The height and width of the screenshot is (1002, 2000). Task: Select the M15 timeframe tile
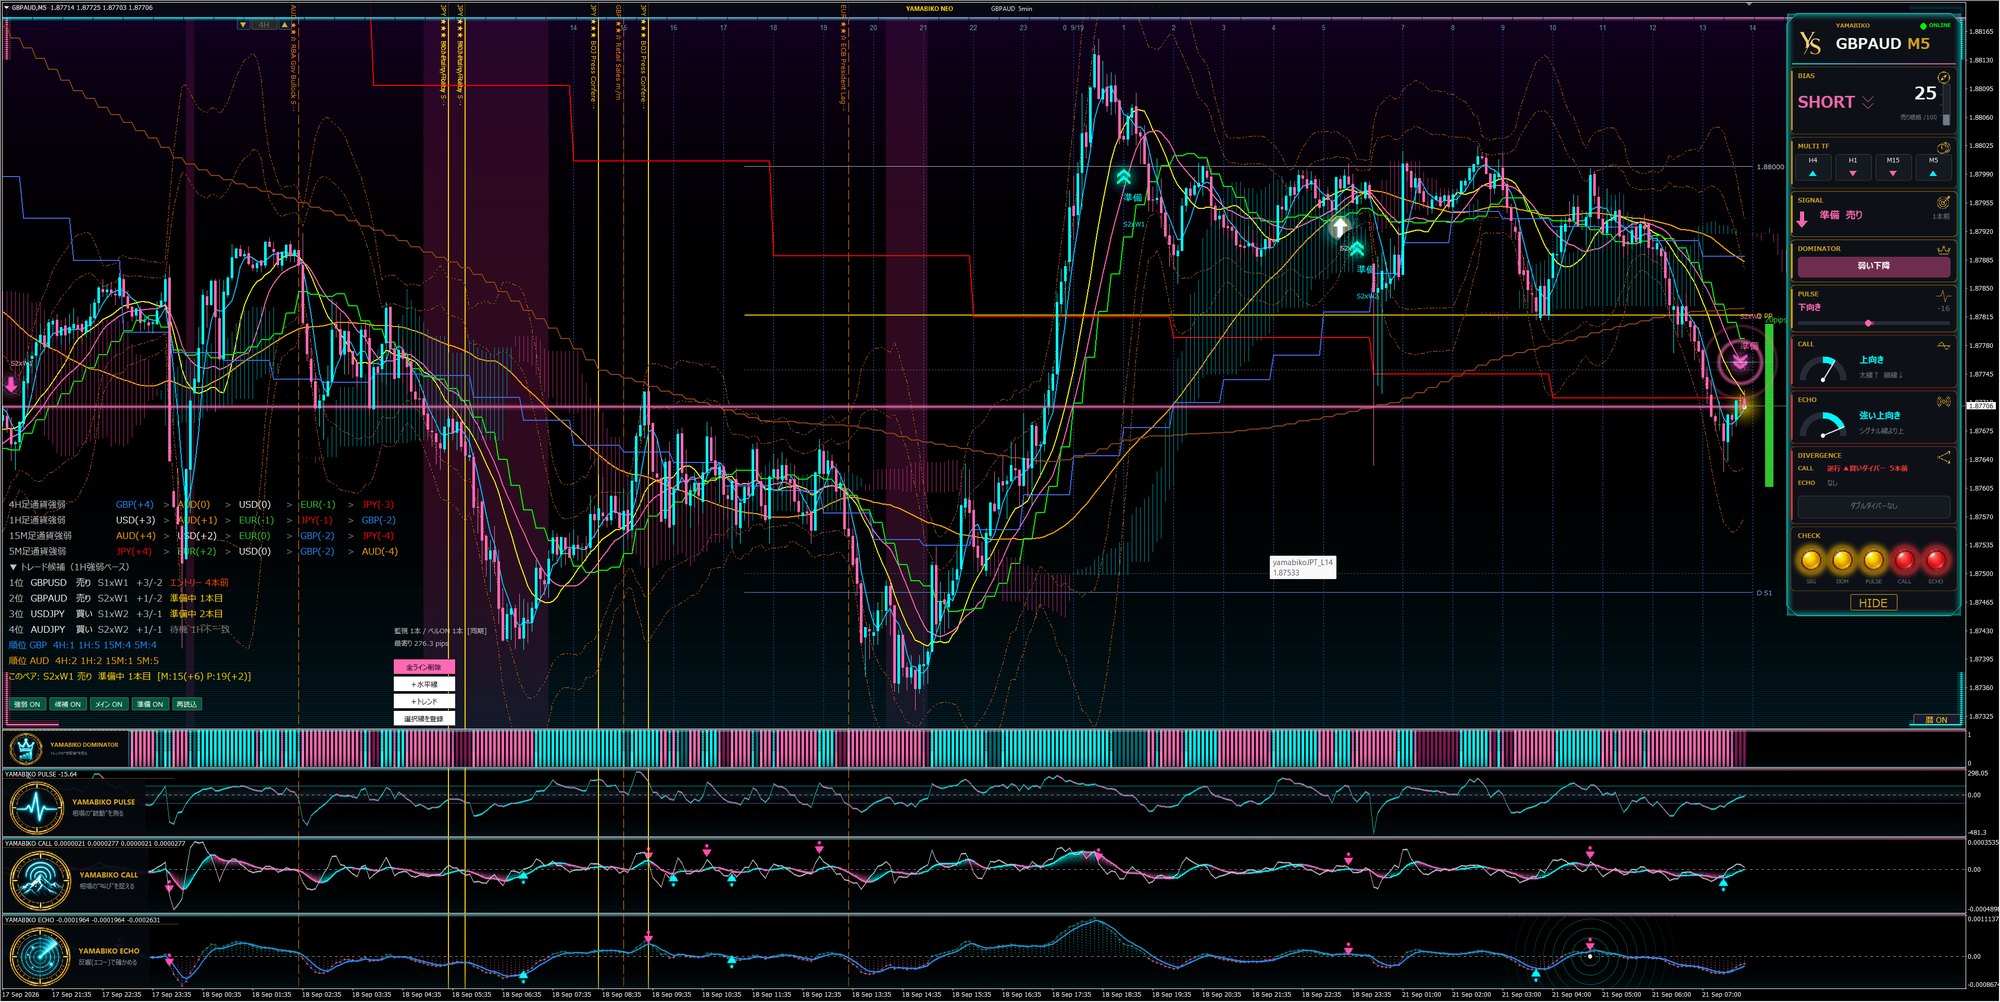click(x=1893, y=166)
